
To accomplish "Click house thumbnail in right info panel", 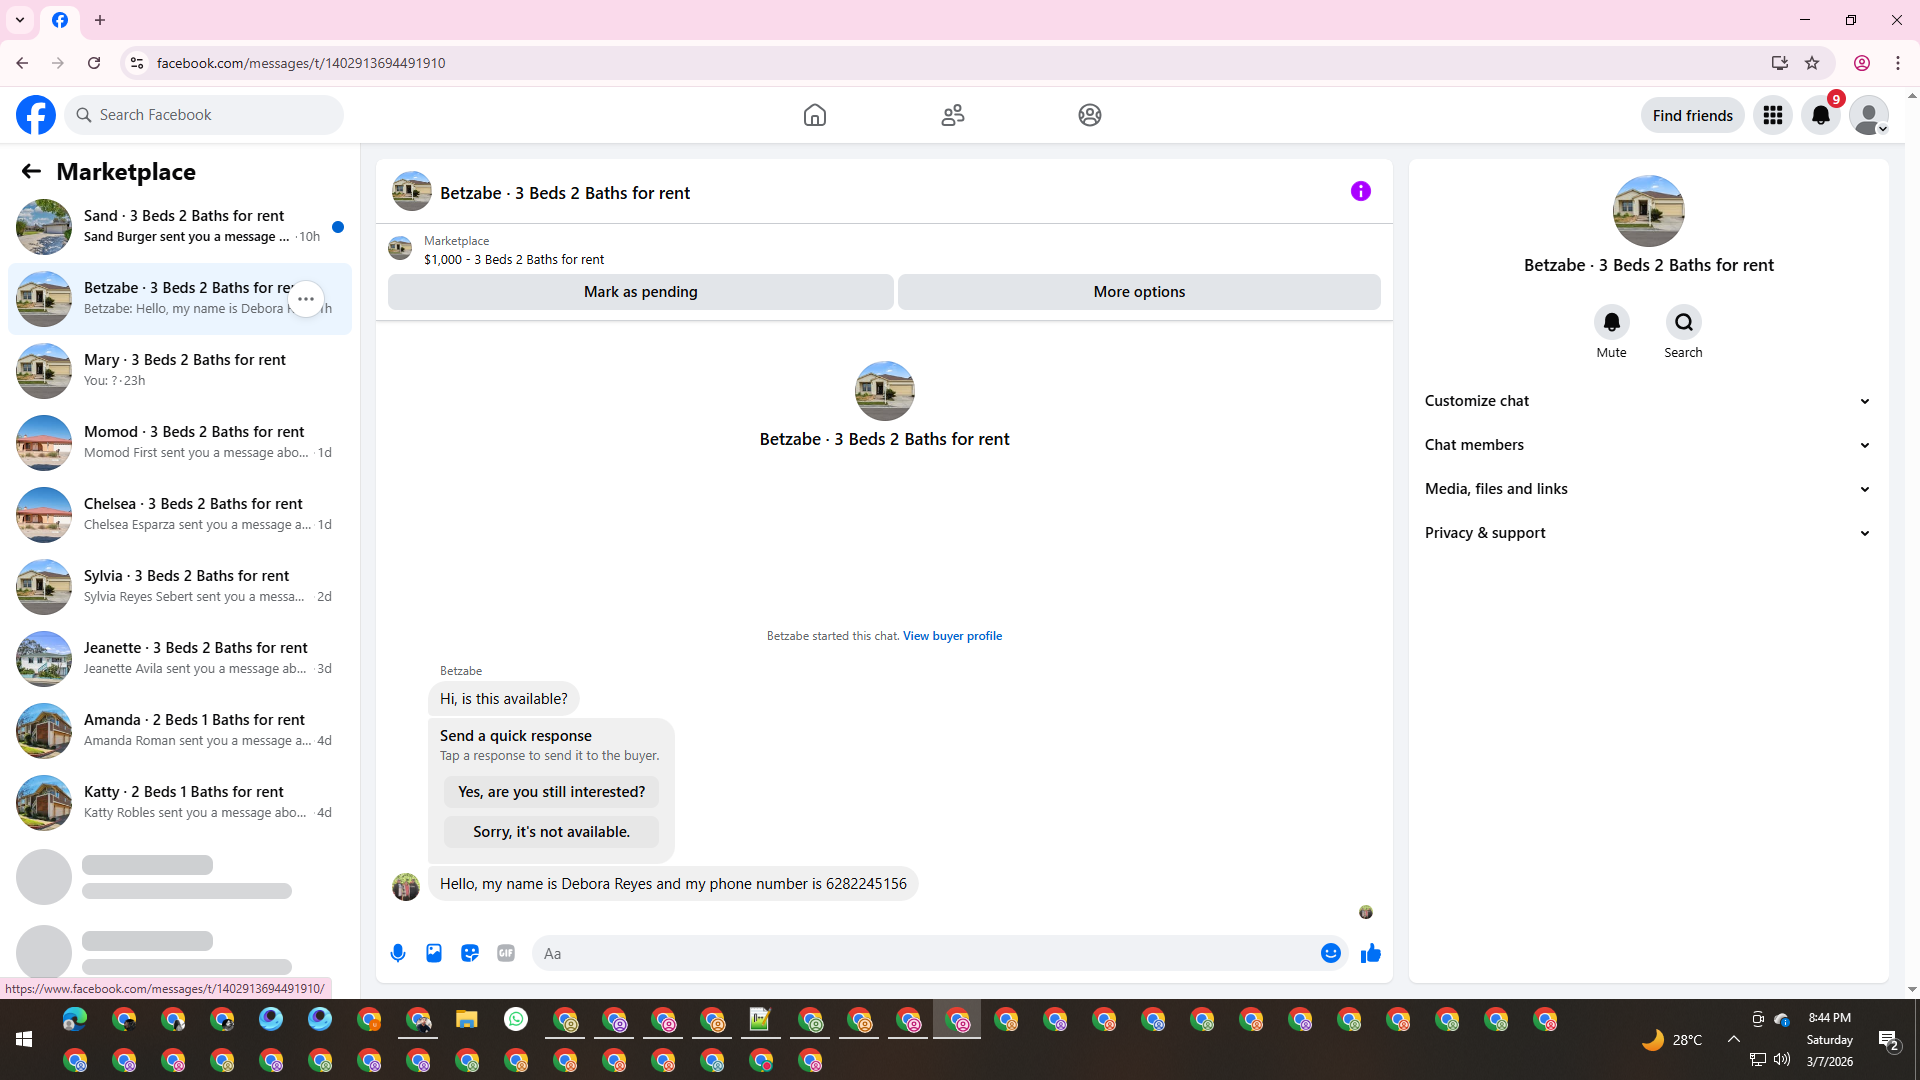I will coord(1648,211).
